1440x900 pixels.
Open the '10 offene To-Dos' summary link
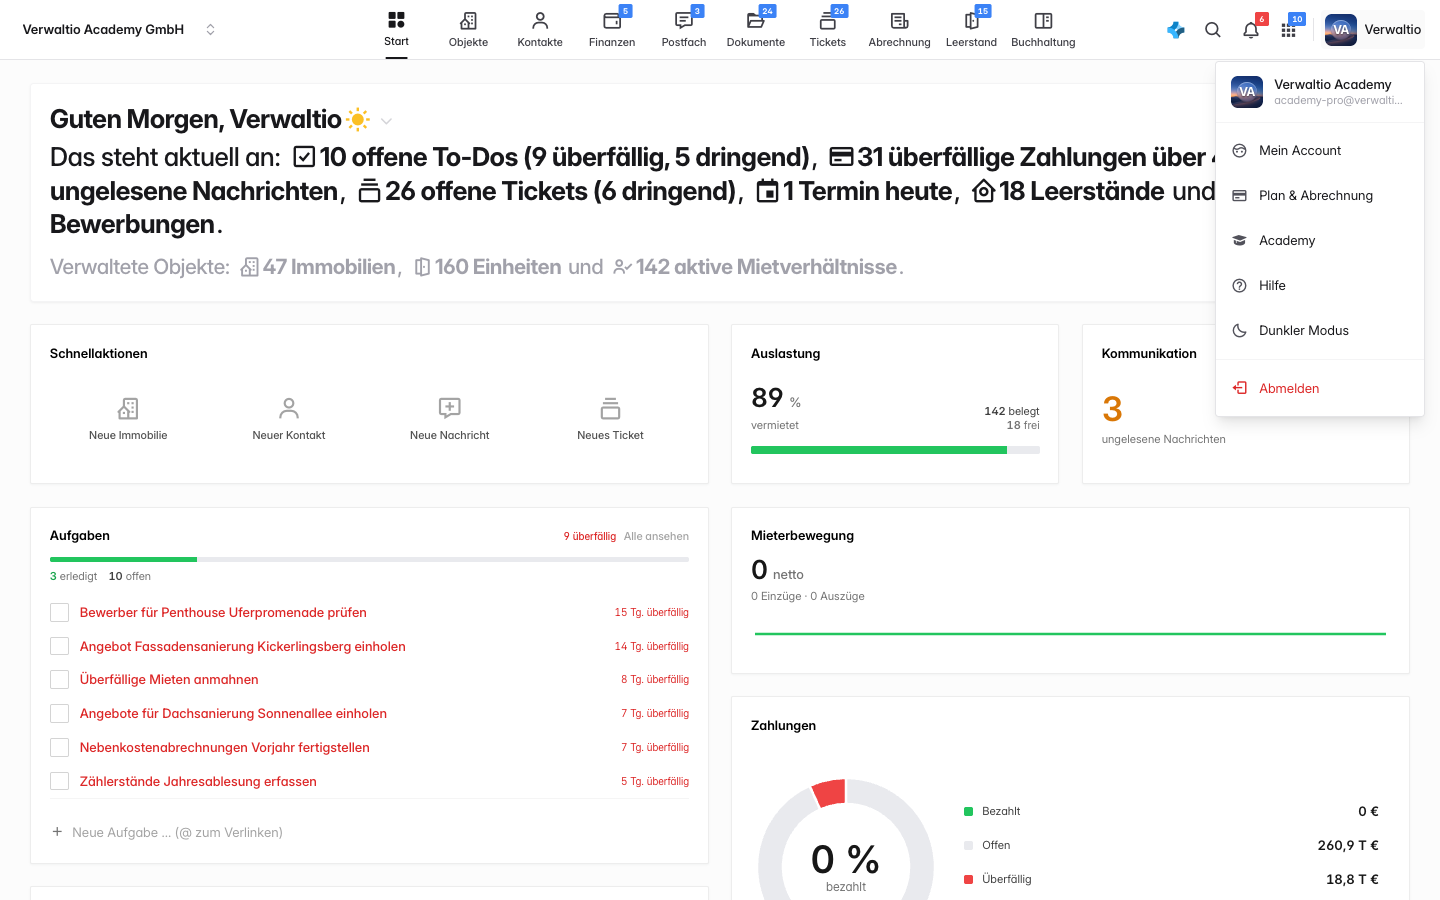[552, 157]
